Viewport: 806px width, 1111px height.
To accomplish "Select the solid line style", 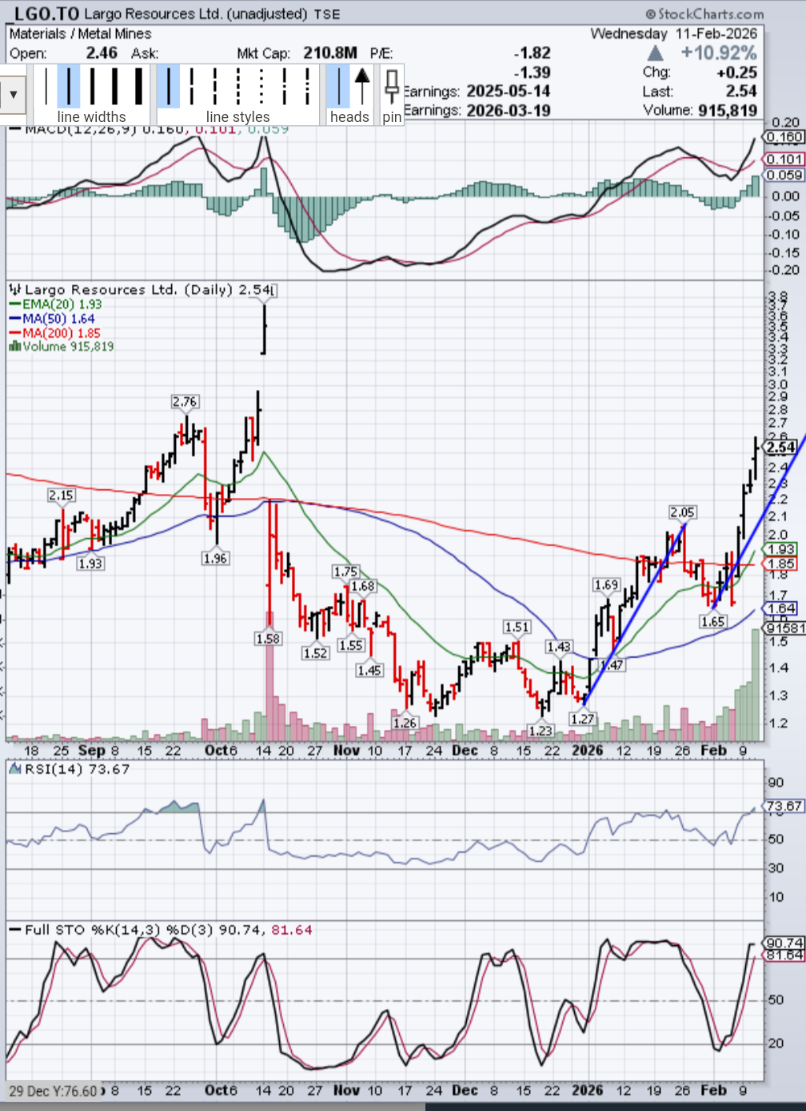I will [169, 86].
